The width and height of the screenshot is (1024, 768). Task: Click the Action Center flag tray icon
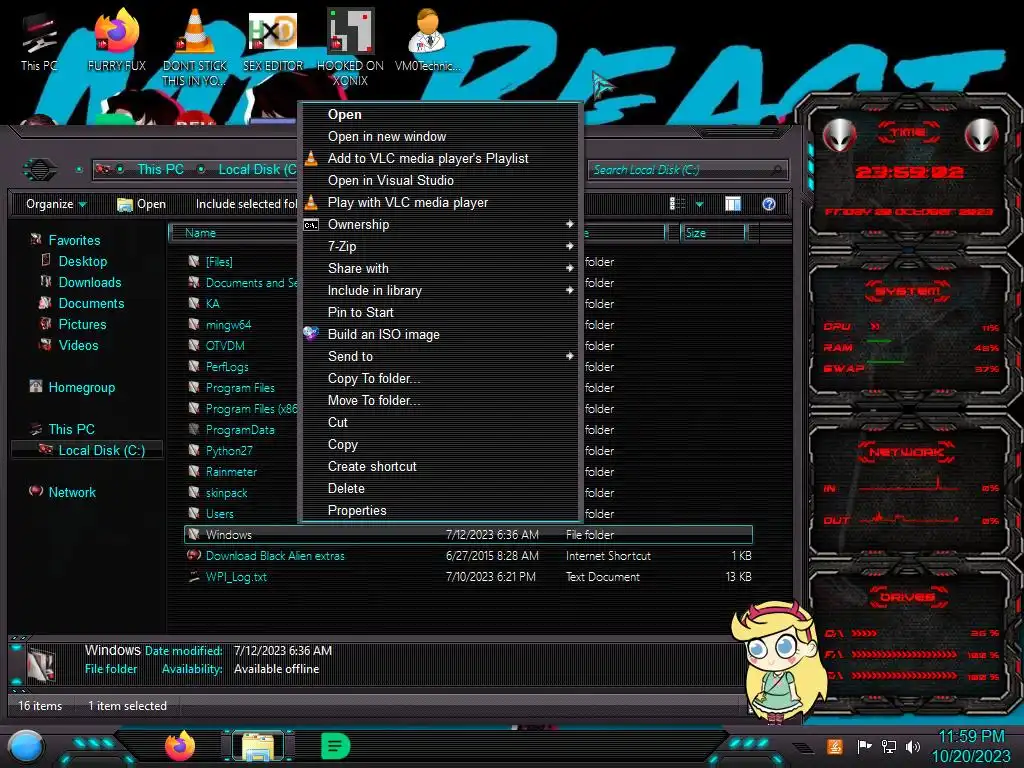coord(865,746)
